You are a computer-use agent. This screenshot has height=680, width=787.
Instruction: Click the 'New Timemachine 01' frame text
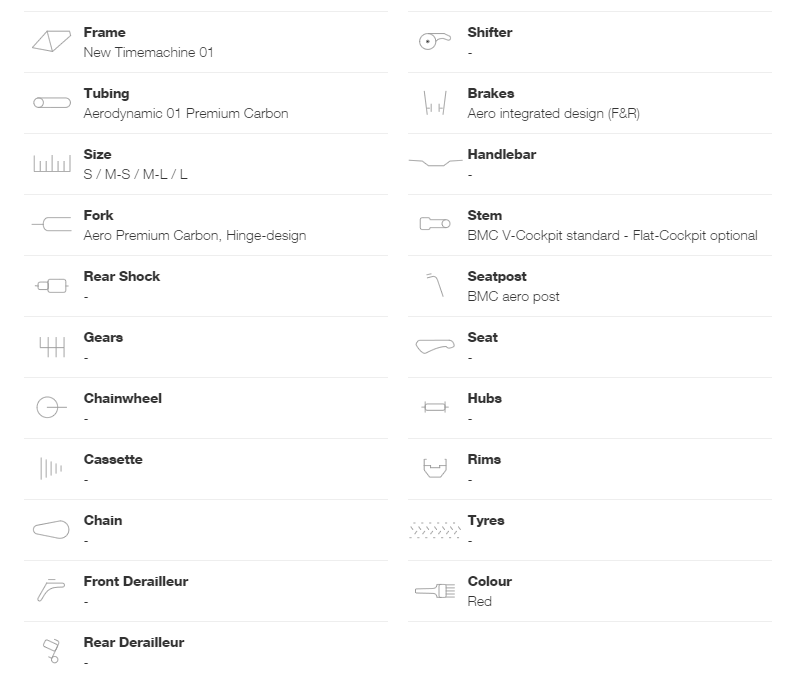point(149,52)
